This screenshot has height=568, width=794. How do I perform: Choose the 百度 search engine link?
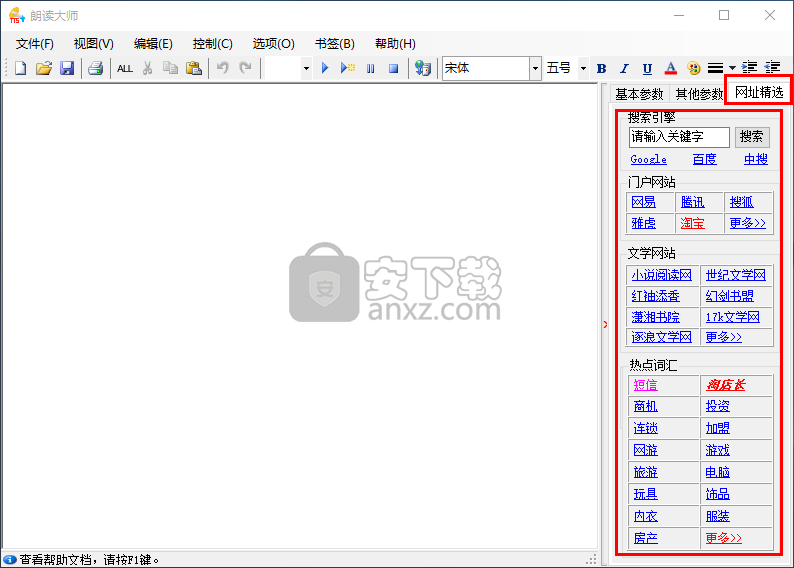point(704,159)
